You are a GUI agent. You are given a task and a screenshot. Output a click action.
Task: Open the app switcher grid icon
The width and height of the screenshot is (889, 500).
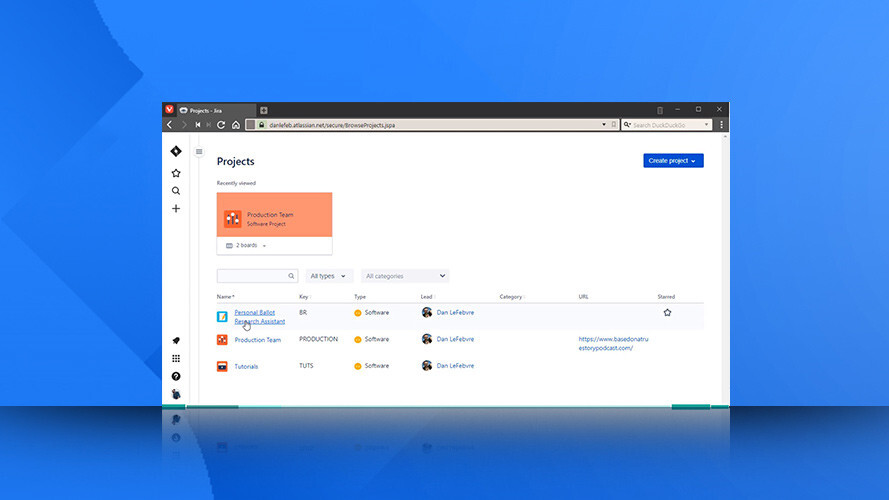(x=176, y=358)
